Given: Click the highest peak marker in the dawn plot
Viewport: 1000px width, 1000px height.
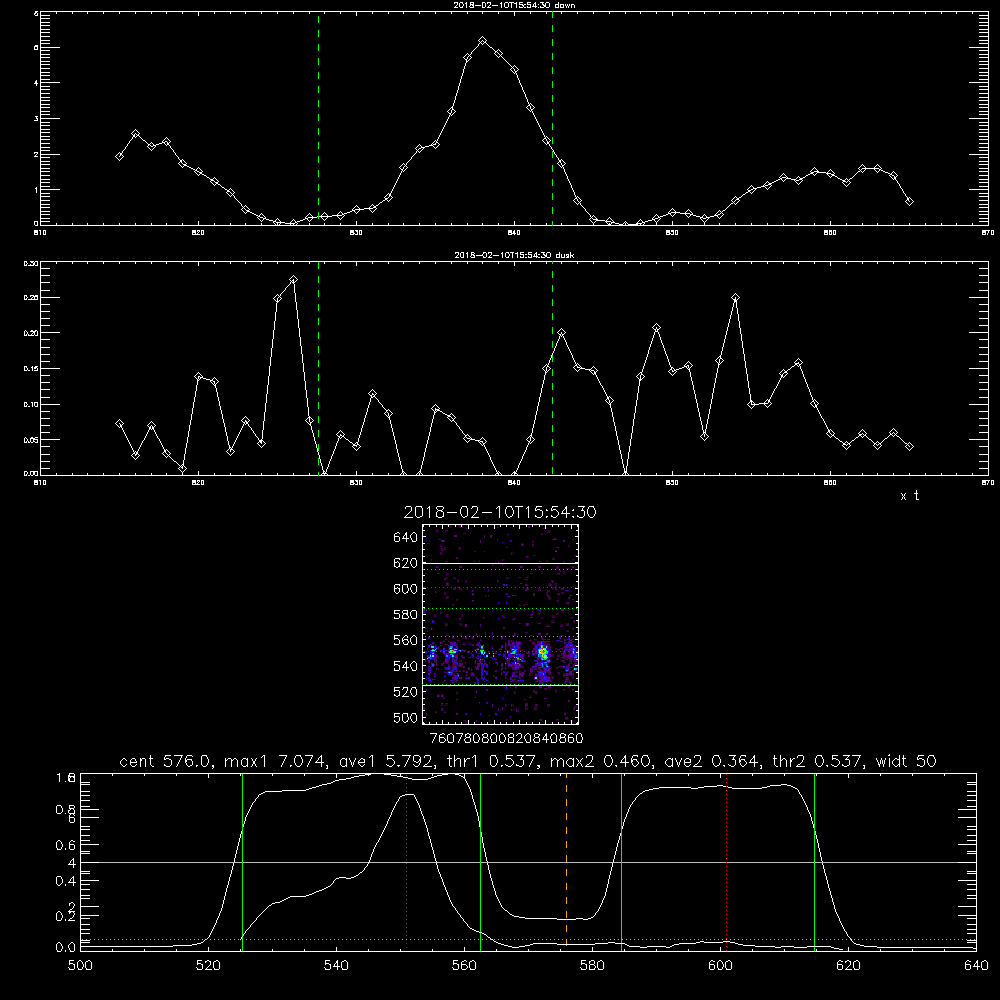Looking at the screenshot, I should coord(483,41).
